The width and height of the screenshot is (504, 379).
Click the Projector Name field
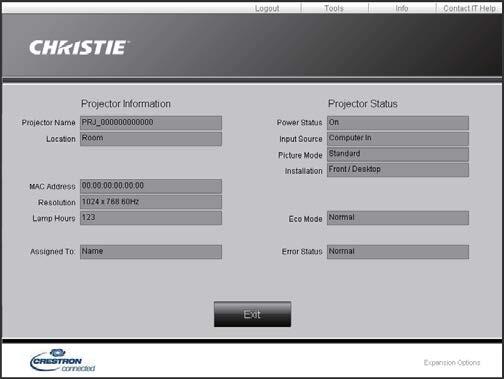click(151, 123)
